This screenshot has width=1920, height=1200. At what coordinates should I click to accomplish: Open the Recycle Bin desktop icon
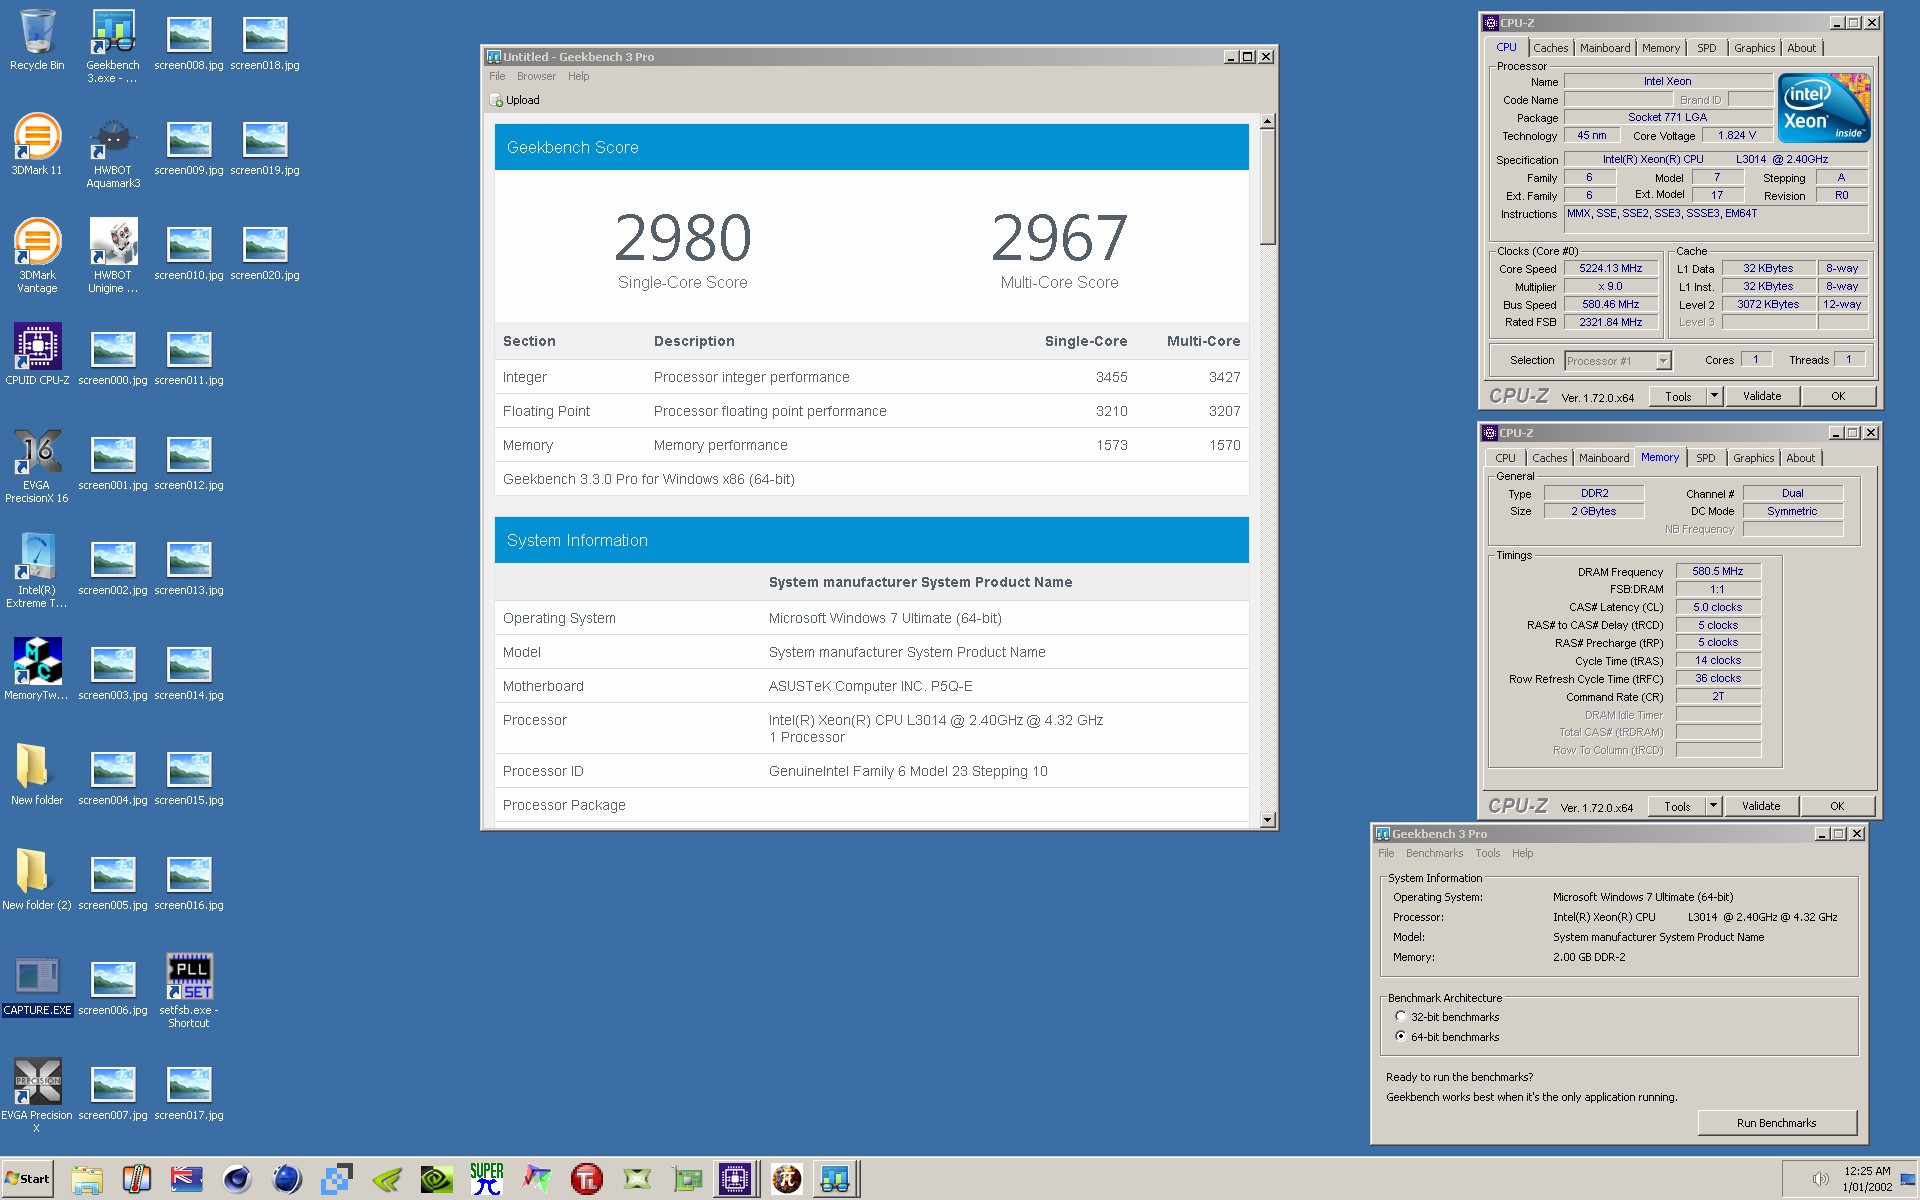click(37, 41)
